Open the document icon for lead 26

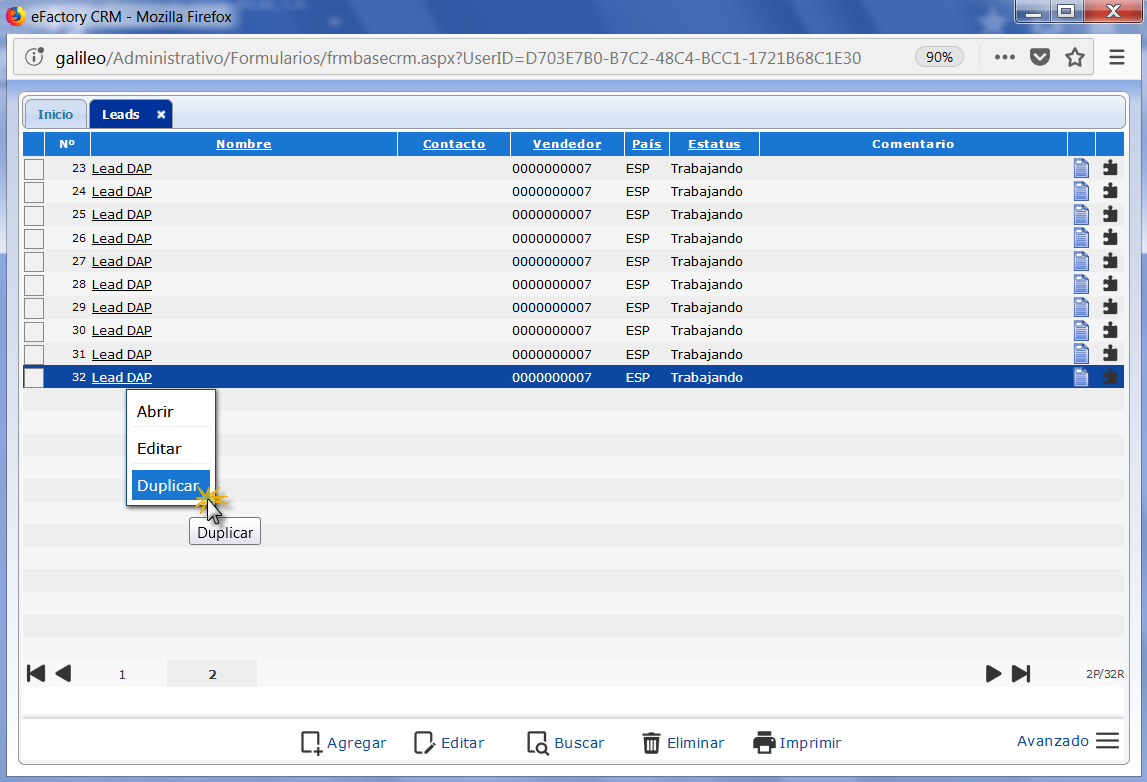click(x=1081, y=238)
